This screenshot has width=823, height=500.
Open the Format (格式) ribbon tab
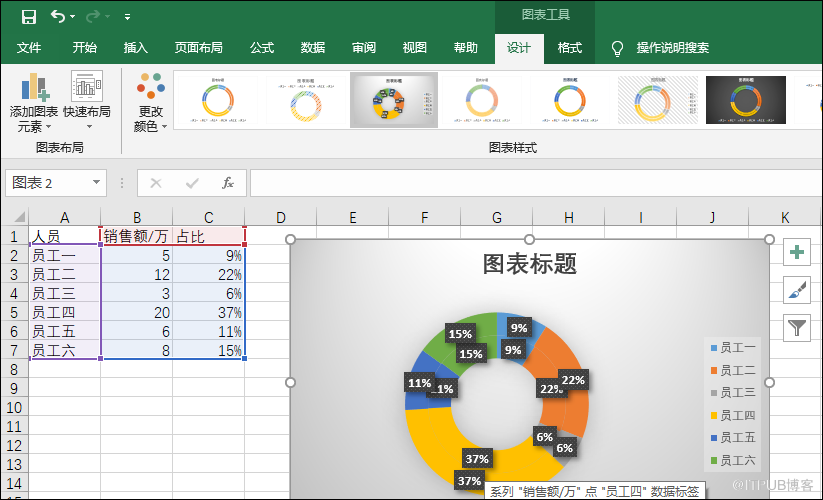point(569,48)
